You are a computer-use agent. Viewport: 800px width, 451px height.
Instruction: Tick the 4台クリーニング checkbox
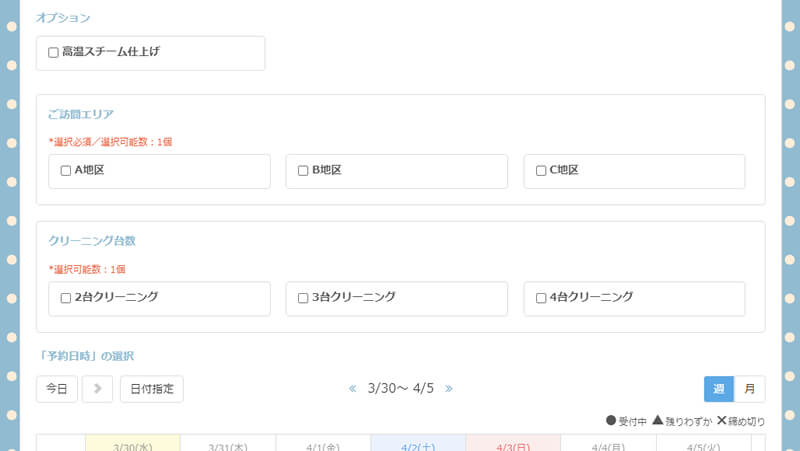(x=541, y=298)
